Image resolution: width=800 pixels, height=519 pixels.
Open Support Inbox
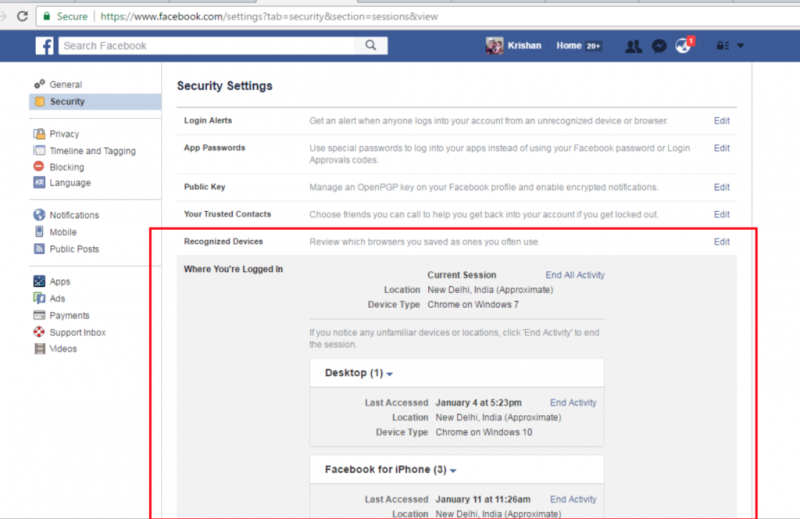click(x=78, y=332)
